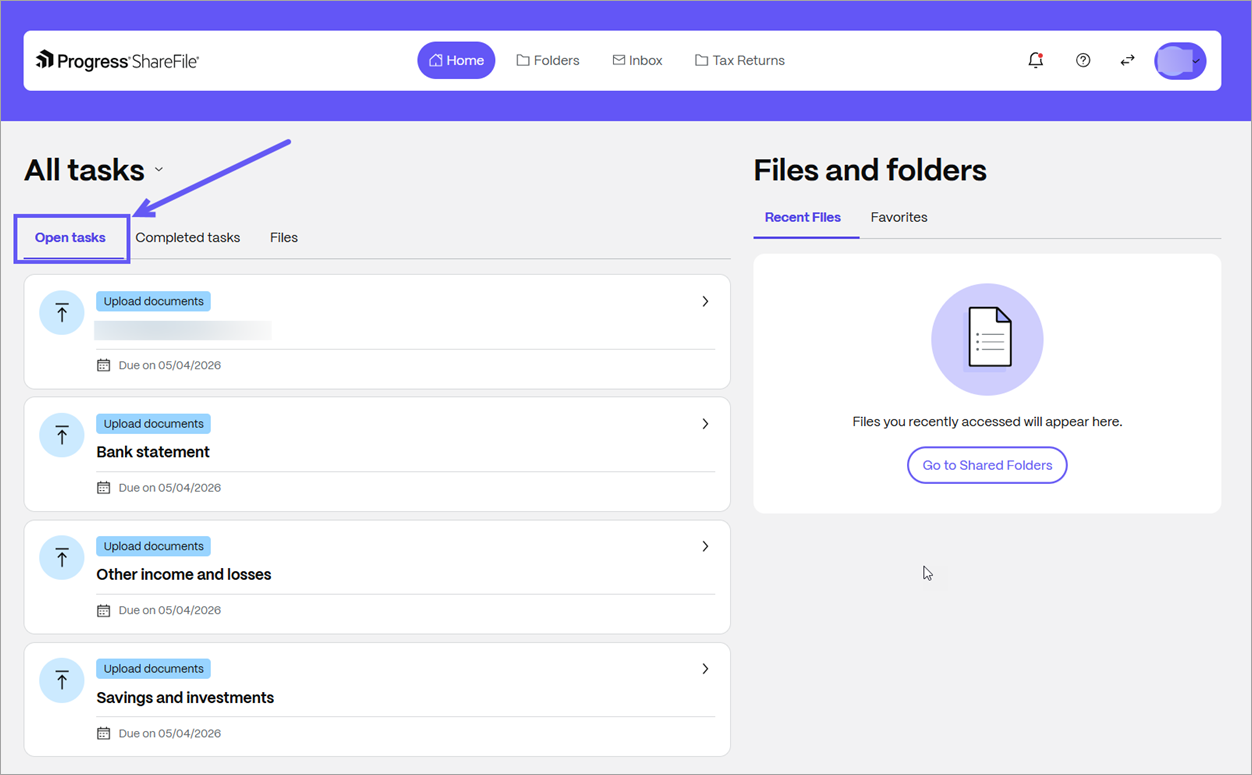
Task: Switch to the Favorites tab
Action: (898, 217)
